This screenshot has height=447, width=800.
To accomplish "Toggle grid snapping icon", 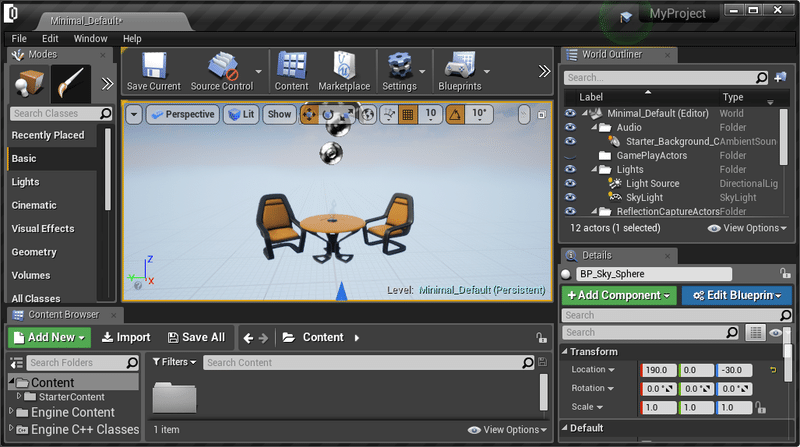I will coord(408,115).
